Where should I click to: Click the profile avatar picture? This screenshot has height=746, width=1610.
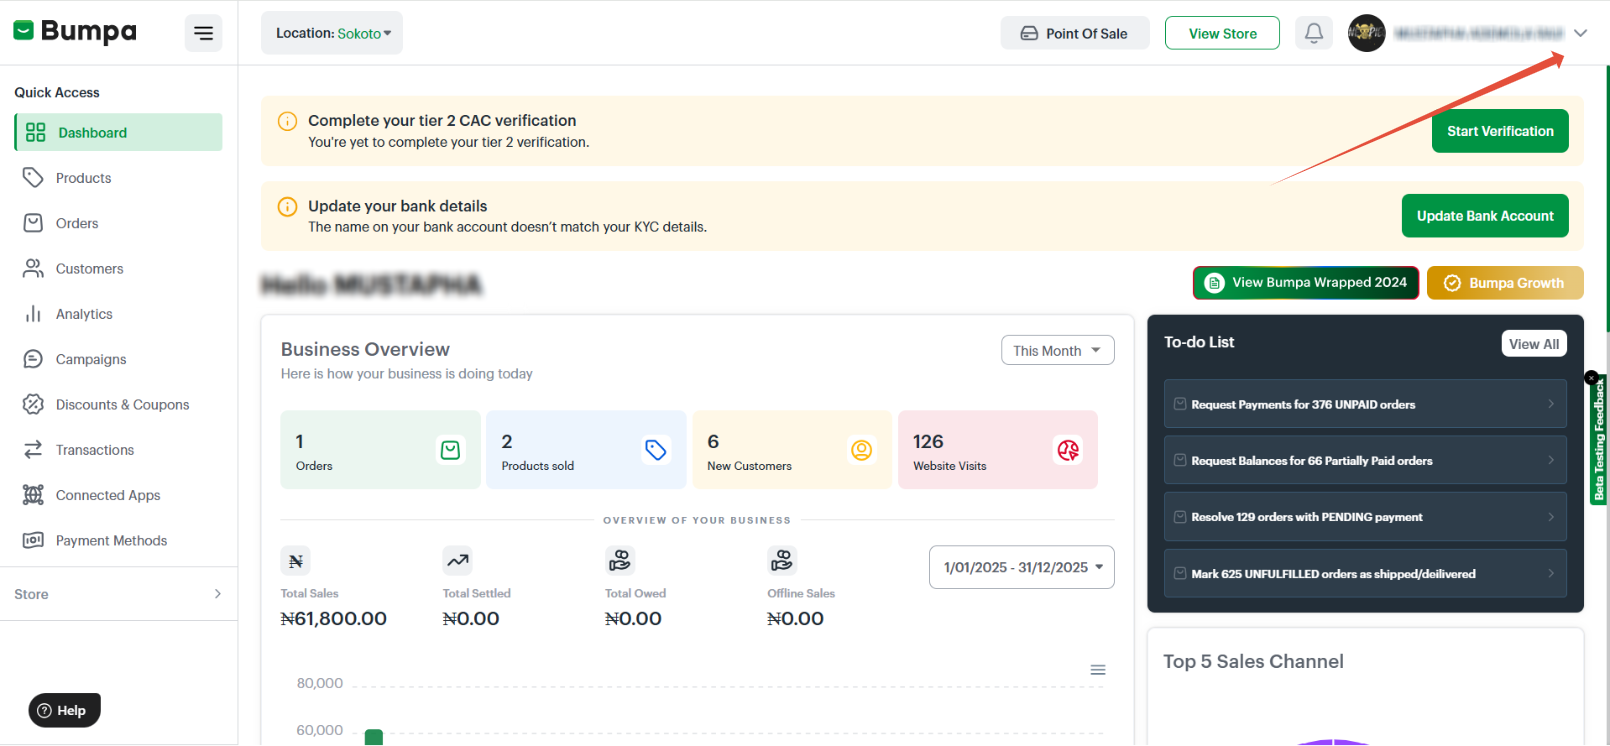tap(1366, 33)
